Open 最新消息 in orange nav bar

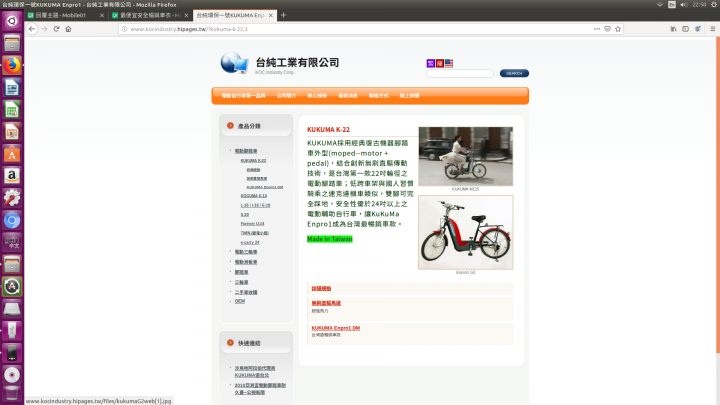coord(348,96)
